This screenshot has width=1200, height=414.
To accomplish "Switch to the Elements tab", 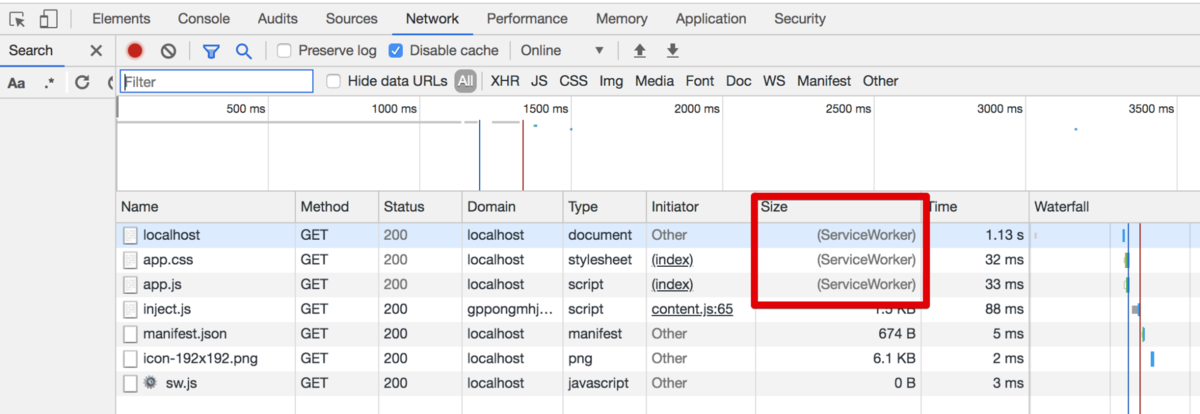I will 121,19.
